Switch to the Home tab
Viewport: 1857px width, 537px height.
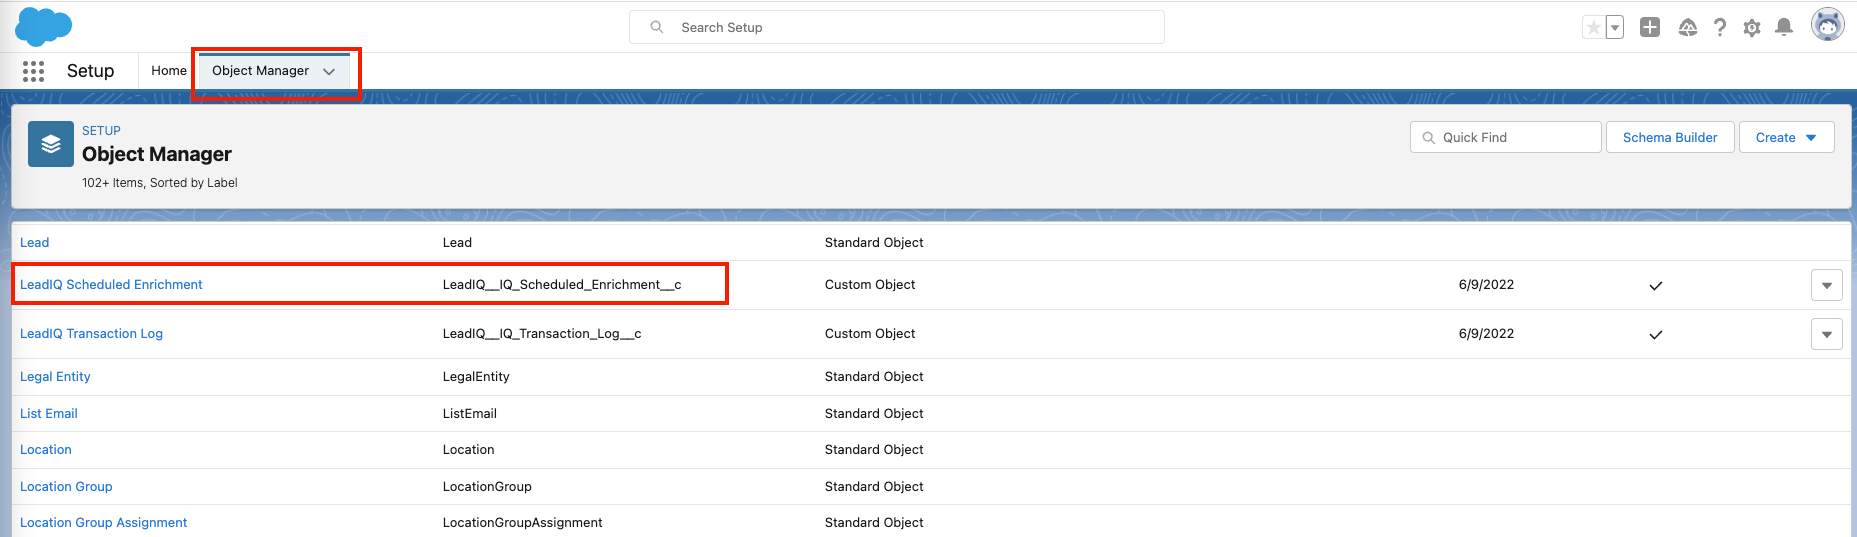pyautogui.click(x=168, y=71)
